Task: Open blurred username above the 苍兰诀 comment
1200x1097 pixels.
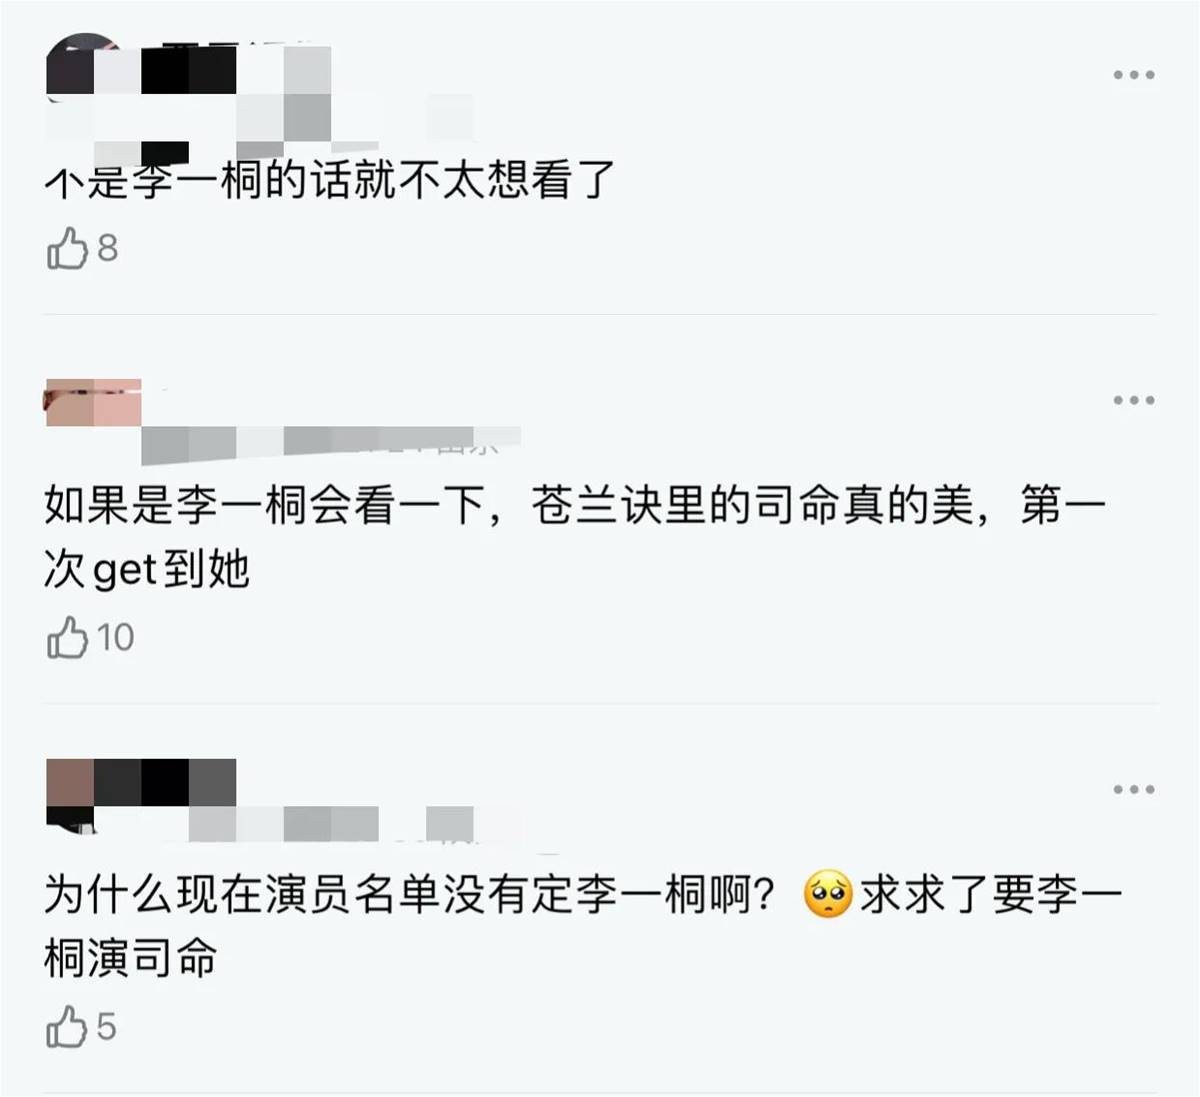Action: [x=330, y=443]
